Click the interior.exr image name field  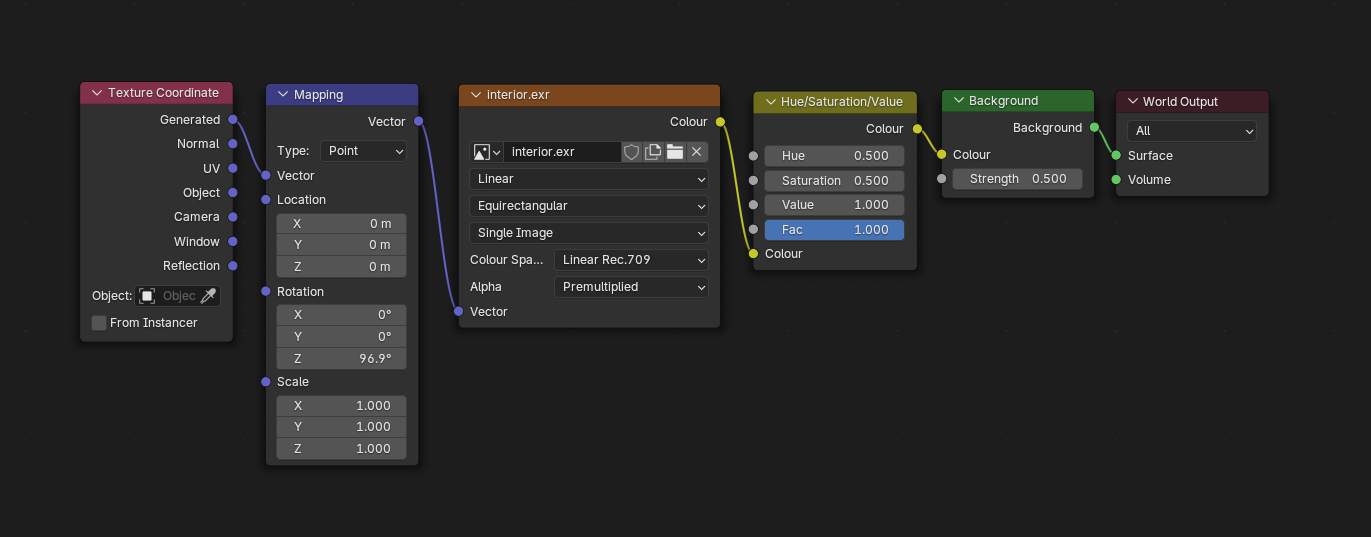coord(560,152)
